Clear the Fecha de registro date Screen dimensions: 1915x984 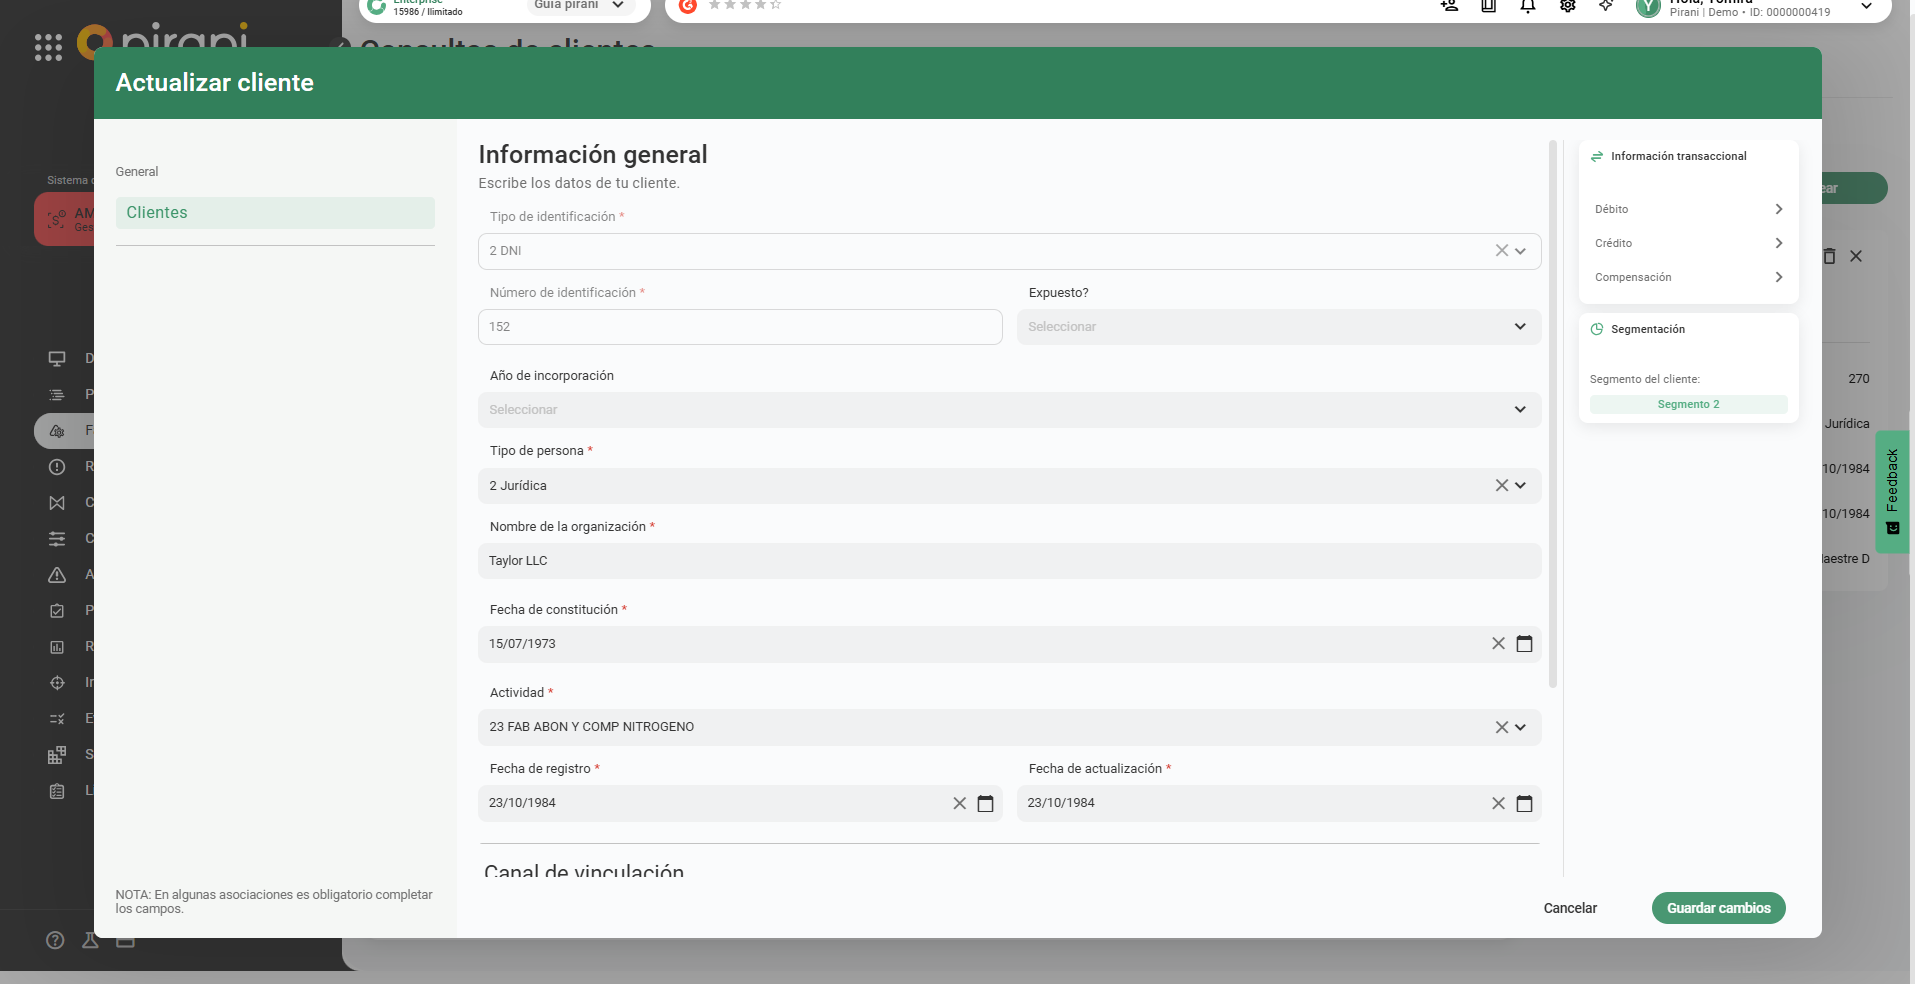click(x=959, y=804)
